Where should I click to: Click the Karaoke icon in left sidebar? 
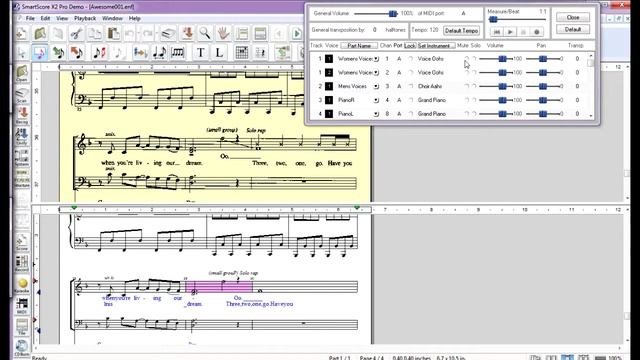(22, 285)
